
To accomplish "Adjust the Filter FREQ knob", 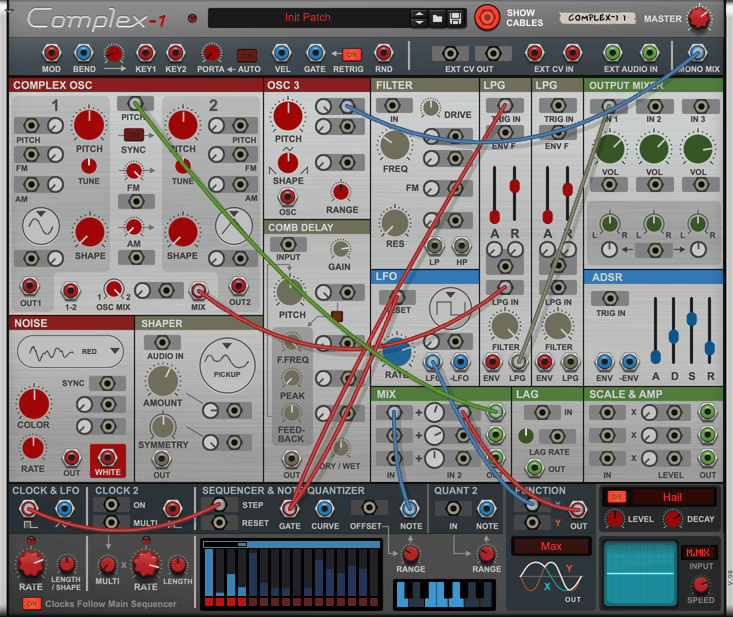I will pos(395,145).
